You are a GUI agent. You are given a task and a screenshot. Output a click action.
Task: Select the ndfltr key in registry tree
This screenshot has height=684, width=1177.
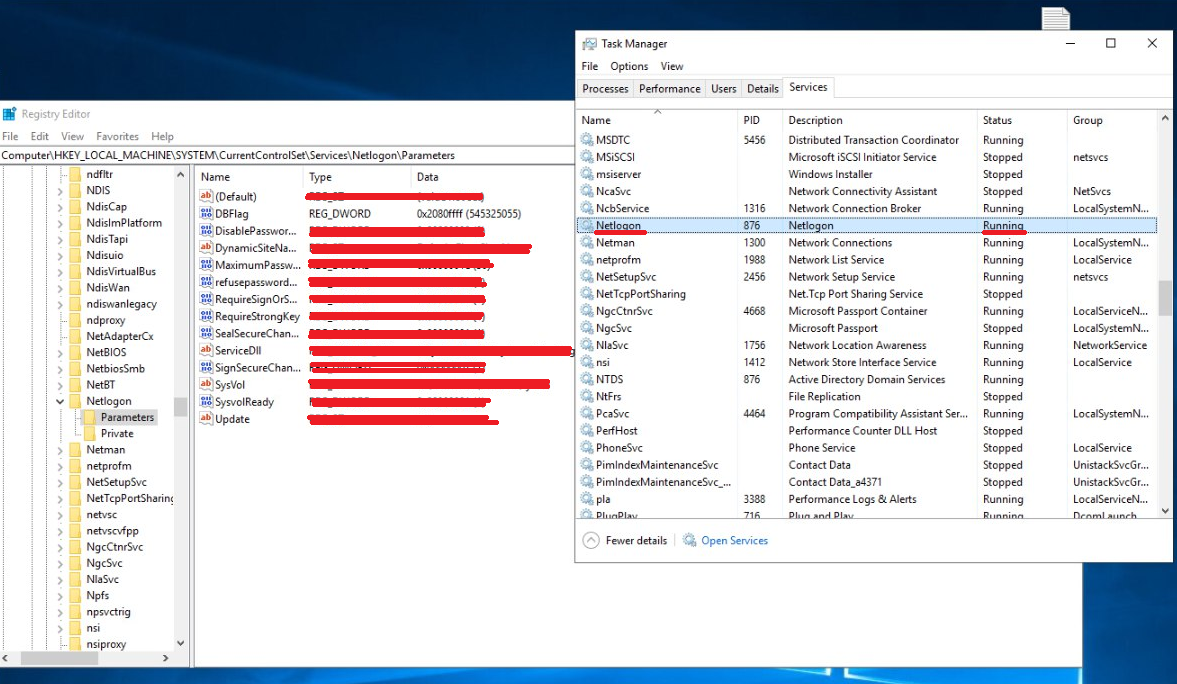pyautogui.click(x=99, y=173)
